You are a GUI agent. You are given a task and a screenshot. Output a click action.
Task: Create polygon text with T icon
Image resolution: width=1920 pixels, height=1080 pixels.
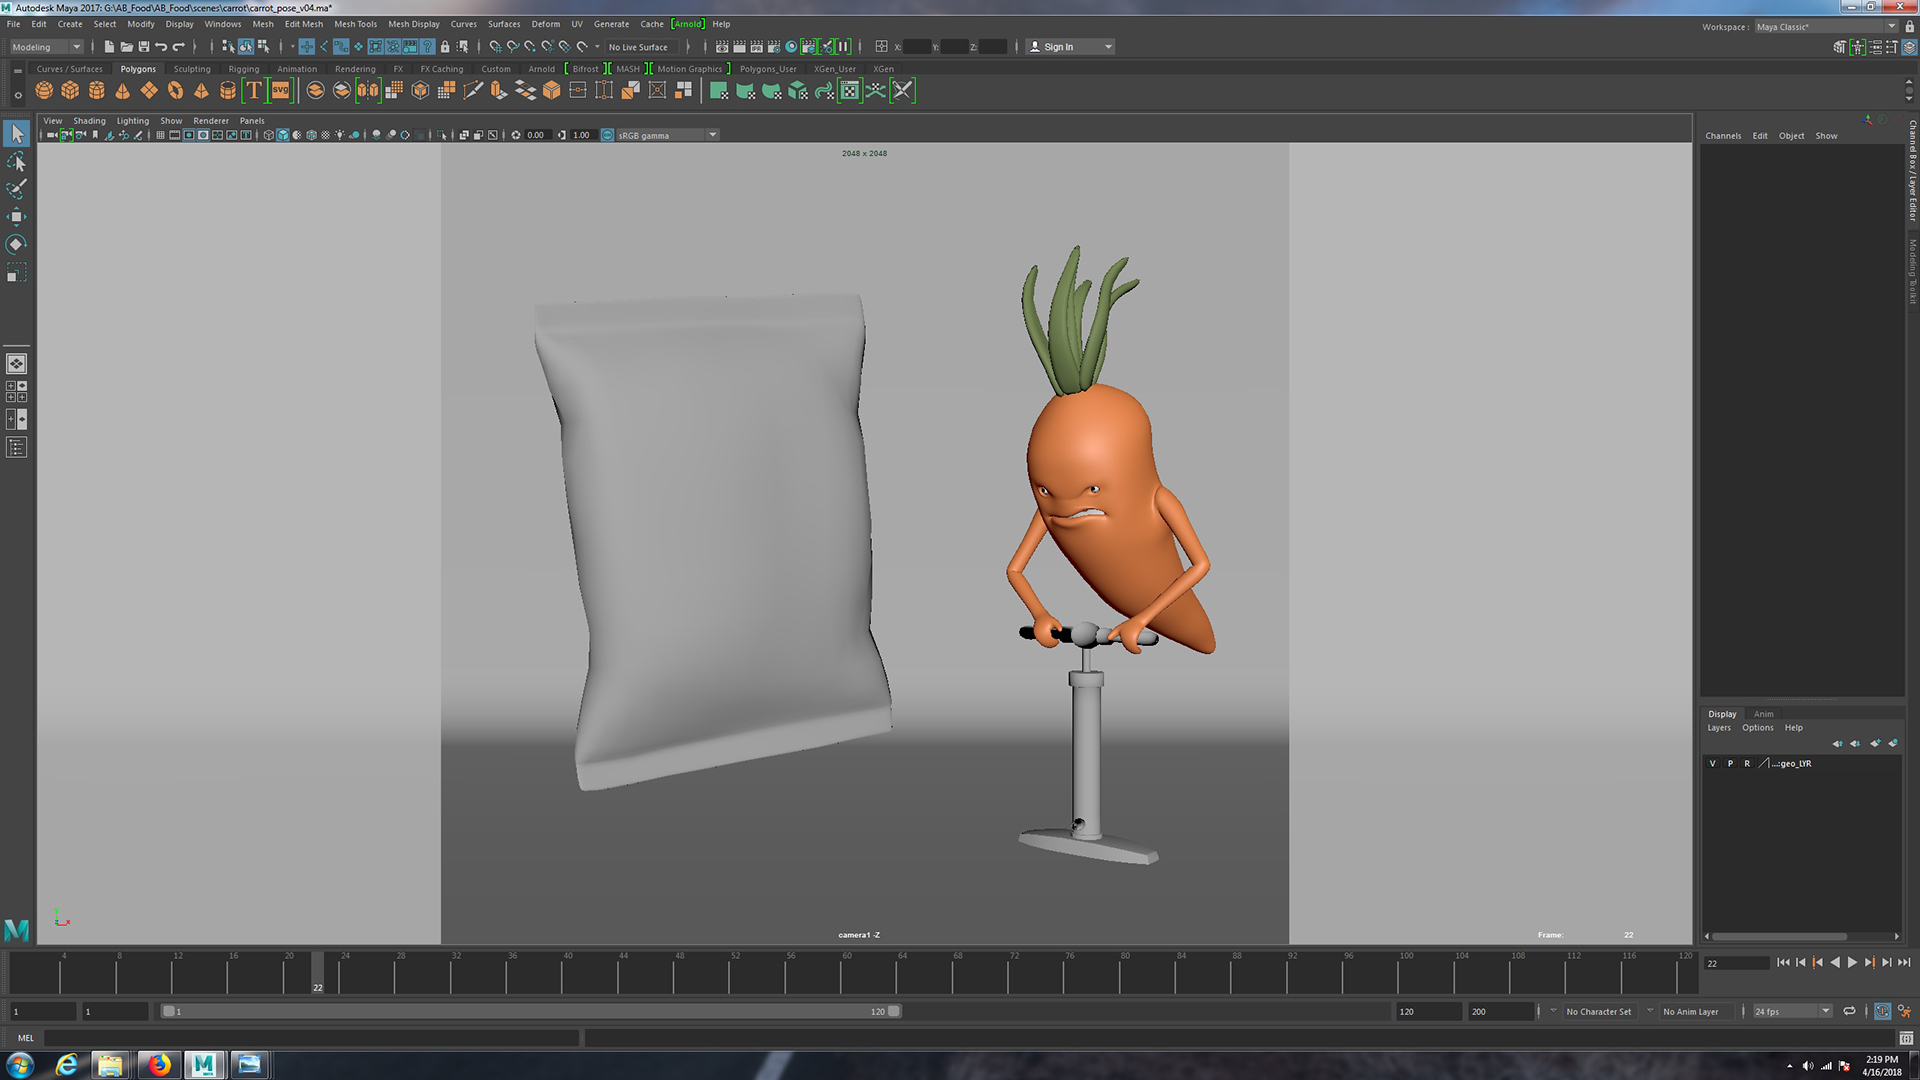tap(254, 91)
